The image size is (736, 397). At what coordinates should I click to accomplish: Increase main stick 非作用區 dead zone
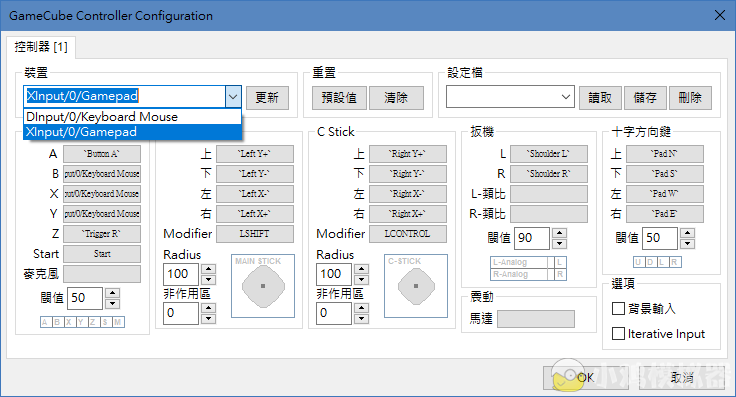tap(208, 308)
